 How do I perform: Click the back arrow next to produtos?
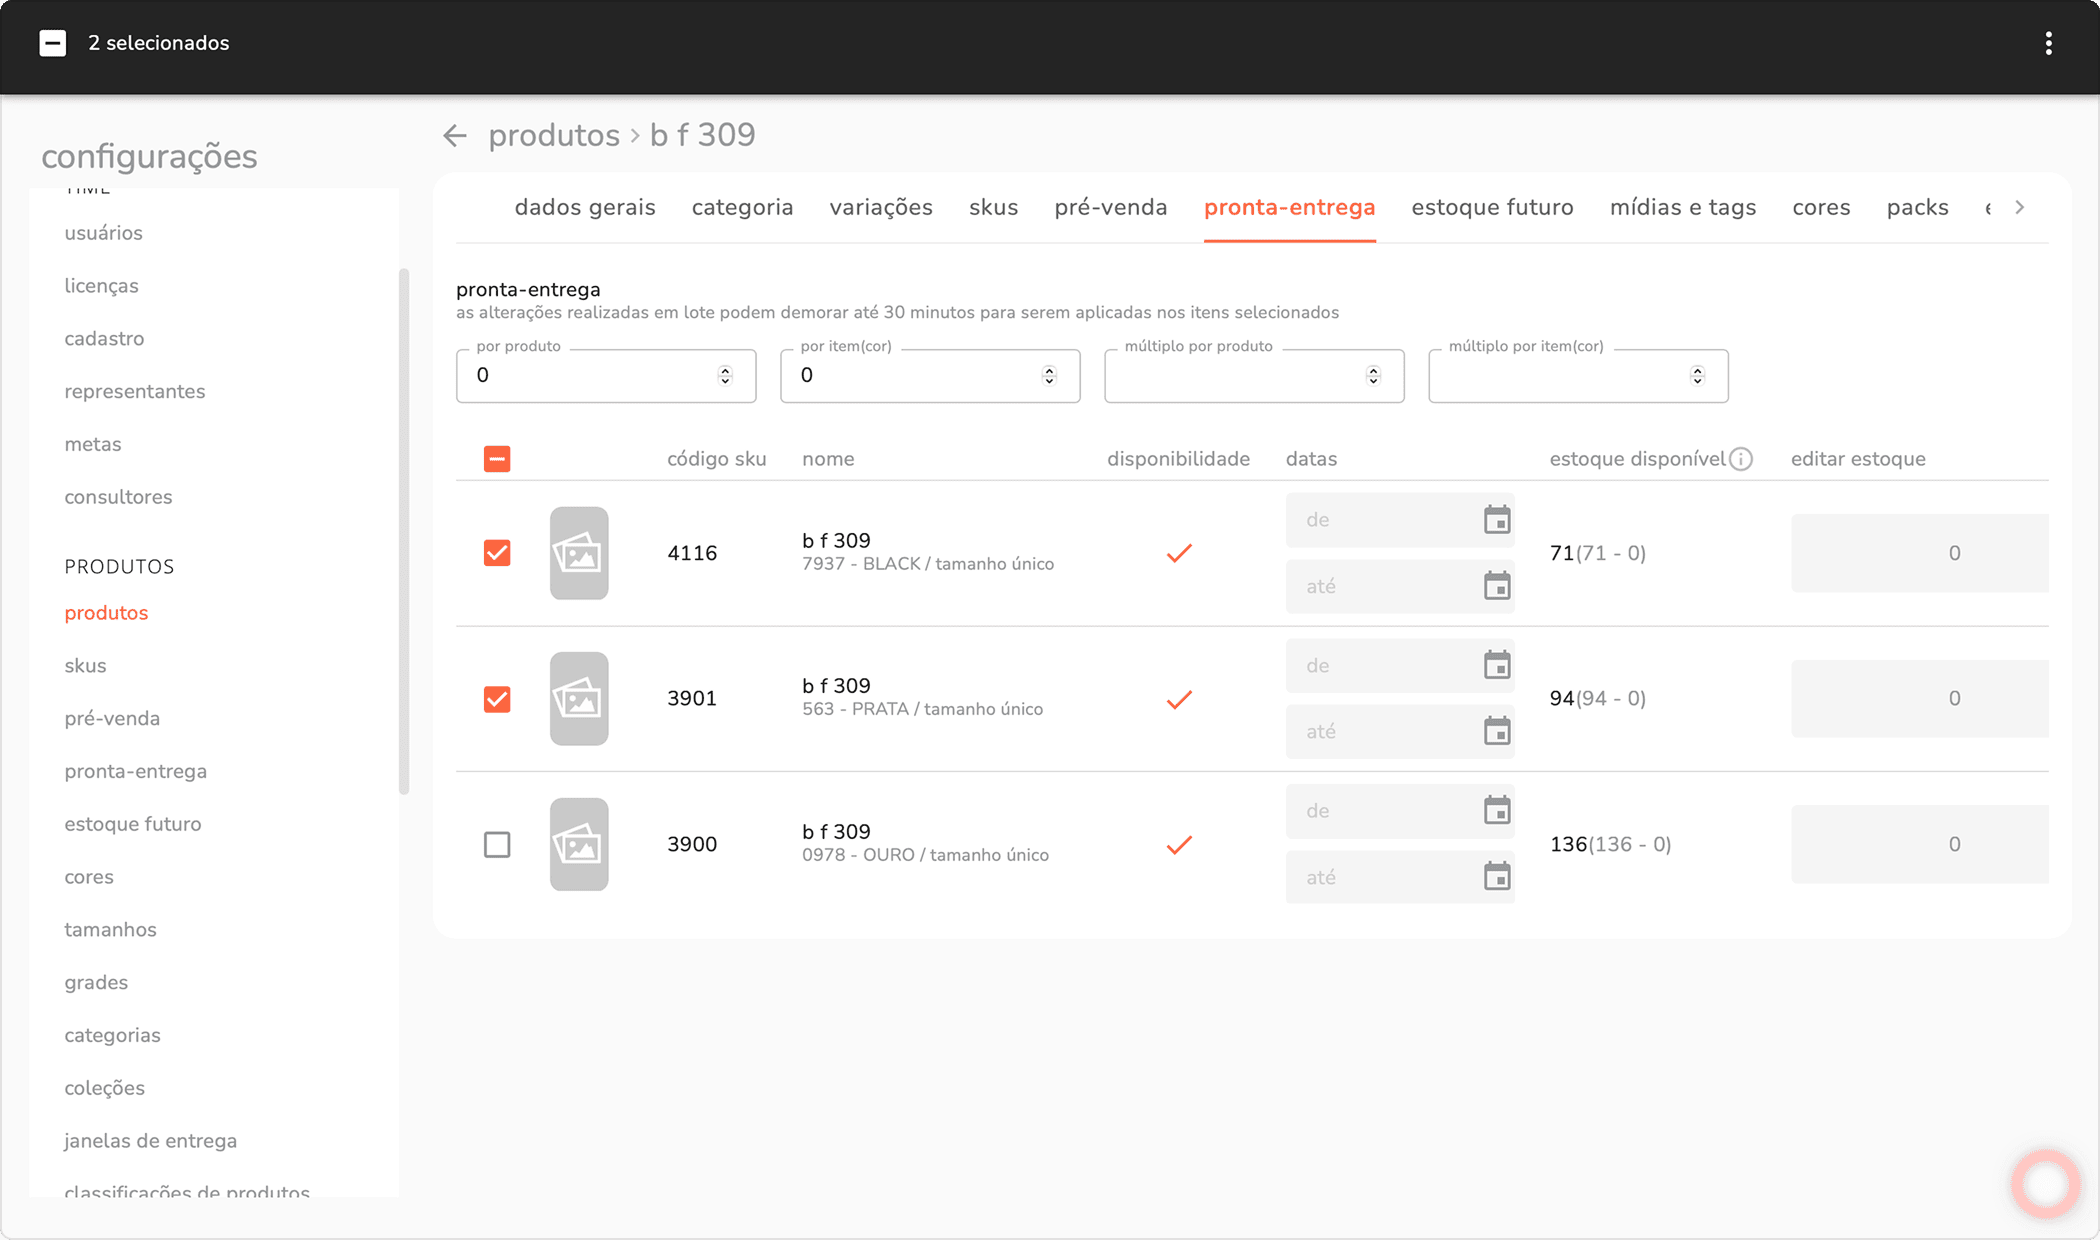coord(455,135)
